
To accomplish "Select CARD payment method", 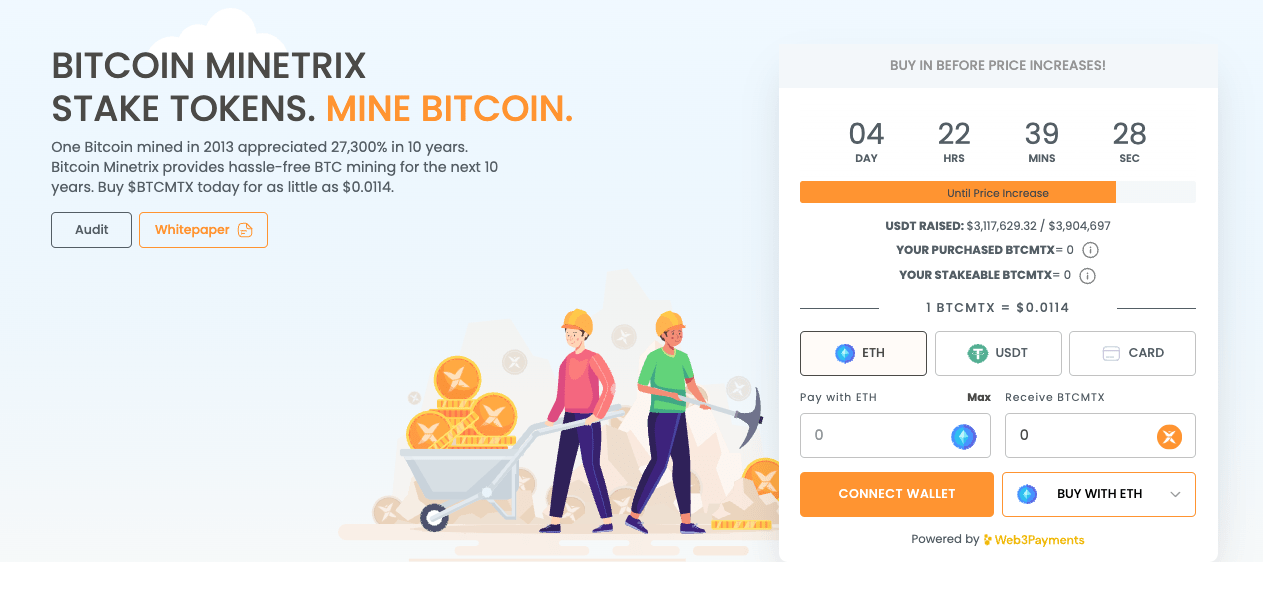I will point(1132,353).
